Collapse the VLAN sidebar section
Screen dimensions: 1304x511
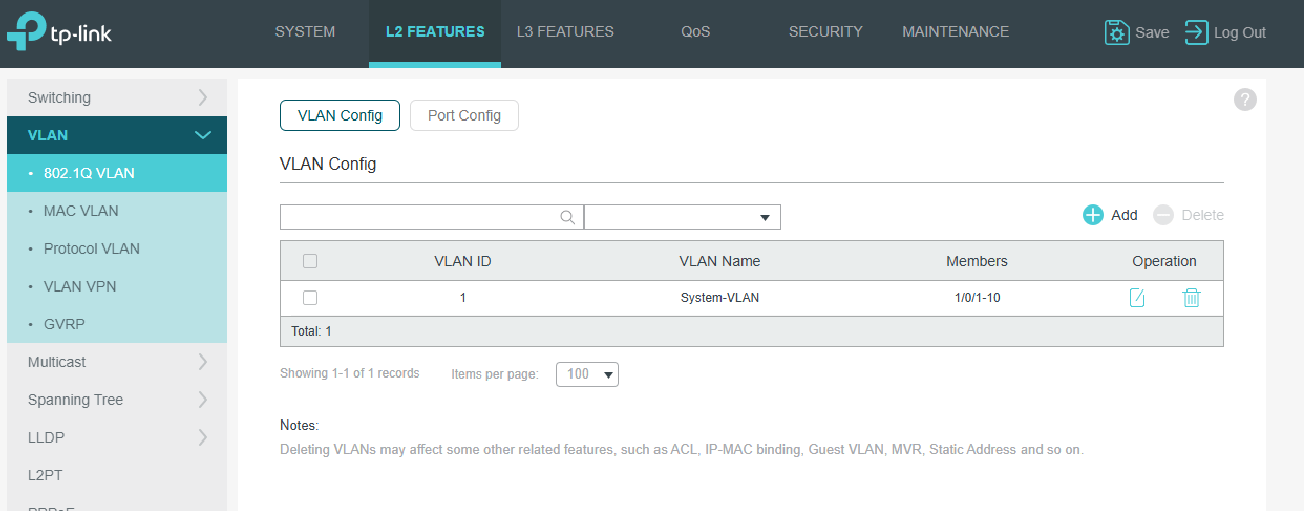117,135
